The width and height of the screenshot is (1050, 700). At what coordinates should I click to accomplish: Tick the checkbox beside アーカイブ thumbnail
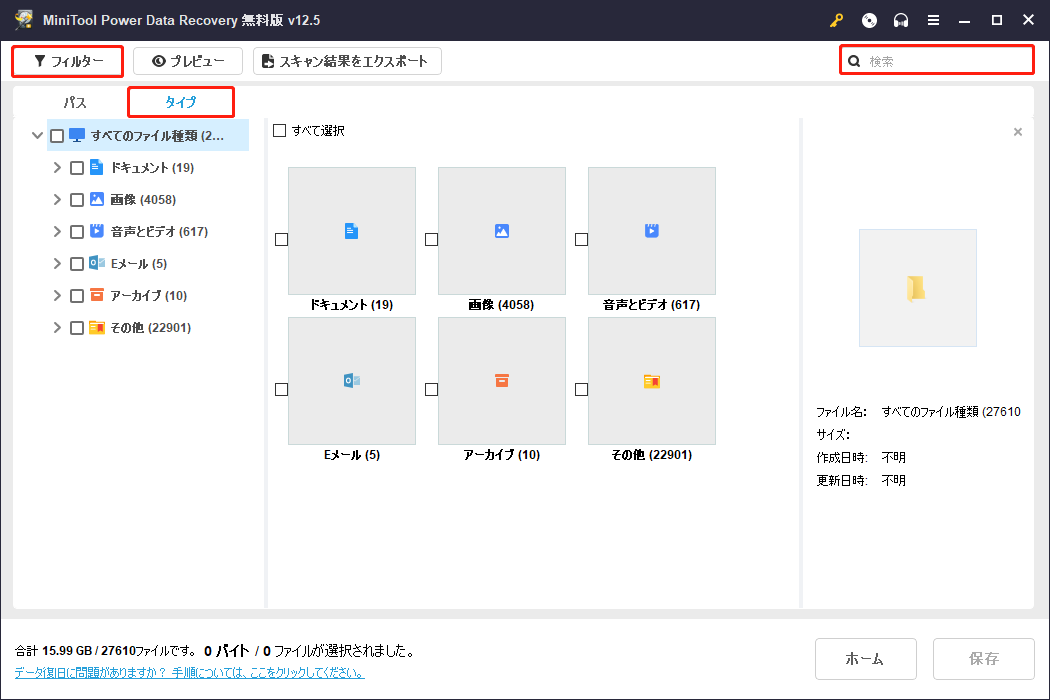[431, 389]
